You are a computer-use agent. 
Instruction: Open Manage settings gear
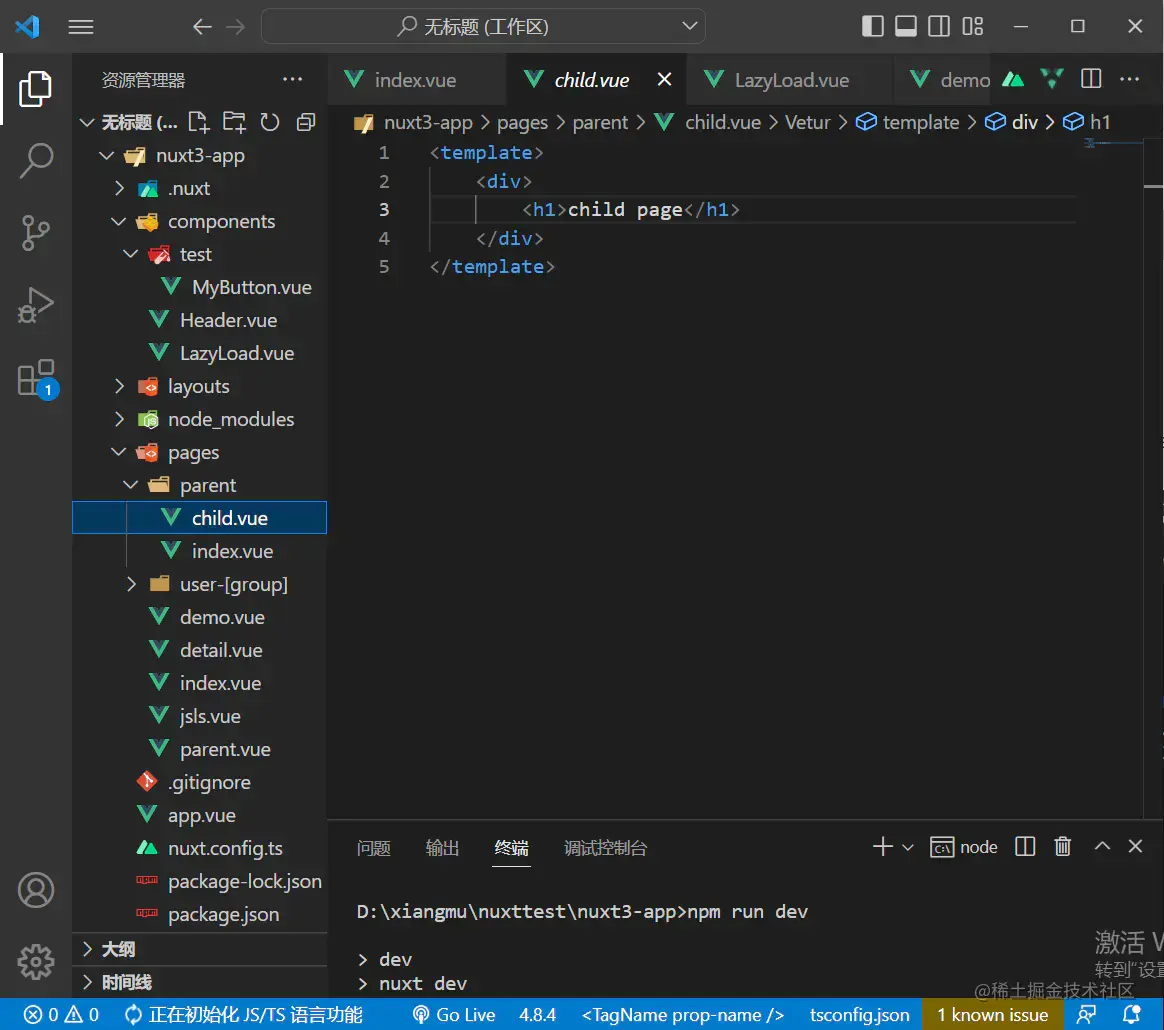pos(35,962)
